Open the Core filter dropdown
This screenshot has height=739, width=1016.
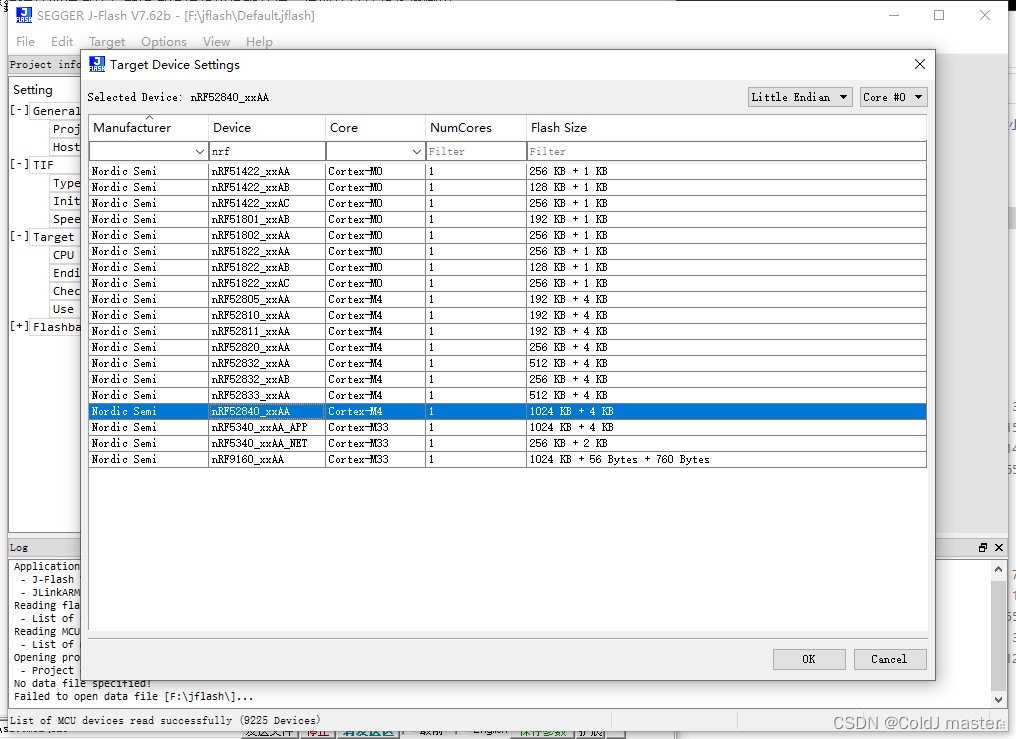tap(417, 152)
